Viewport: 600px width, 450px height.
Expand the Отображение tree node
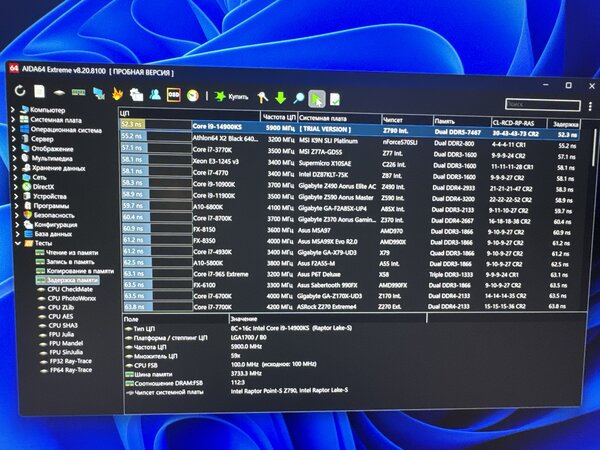(x=14, y=148)
